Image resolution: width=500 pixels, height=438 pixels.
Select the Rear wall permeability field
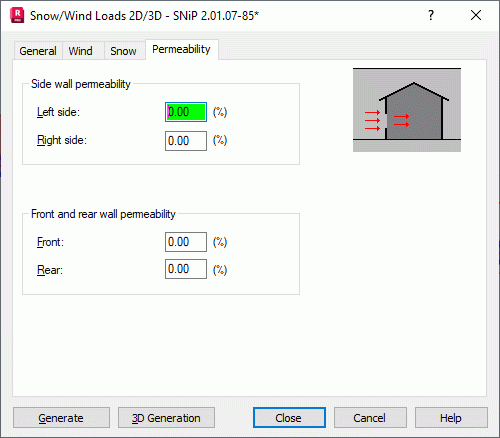point(186,269)
